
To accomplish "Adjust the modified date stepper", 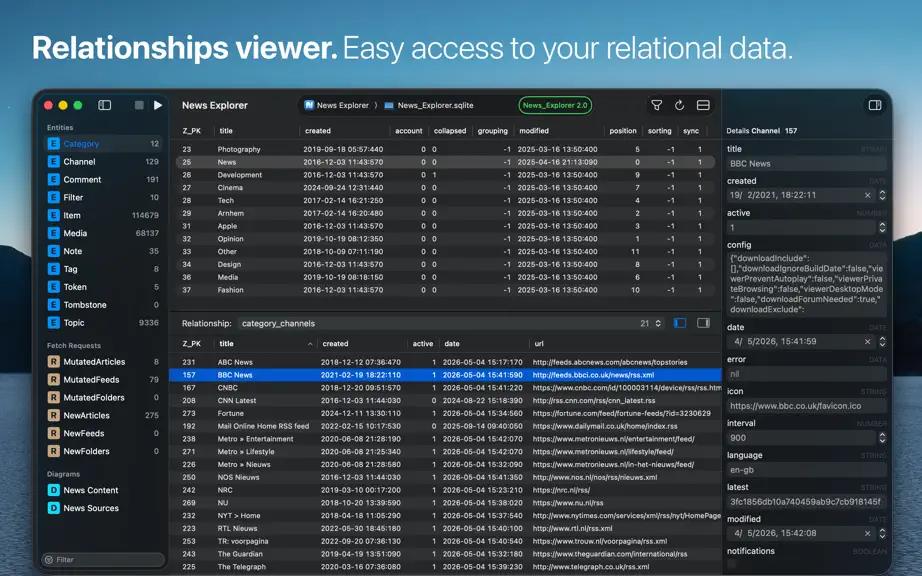I will tap(882, 534).
